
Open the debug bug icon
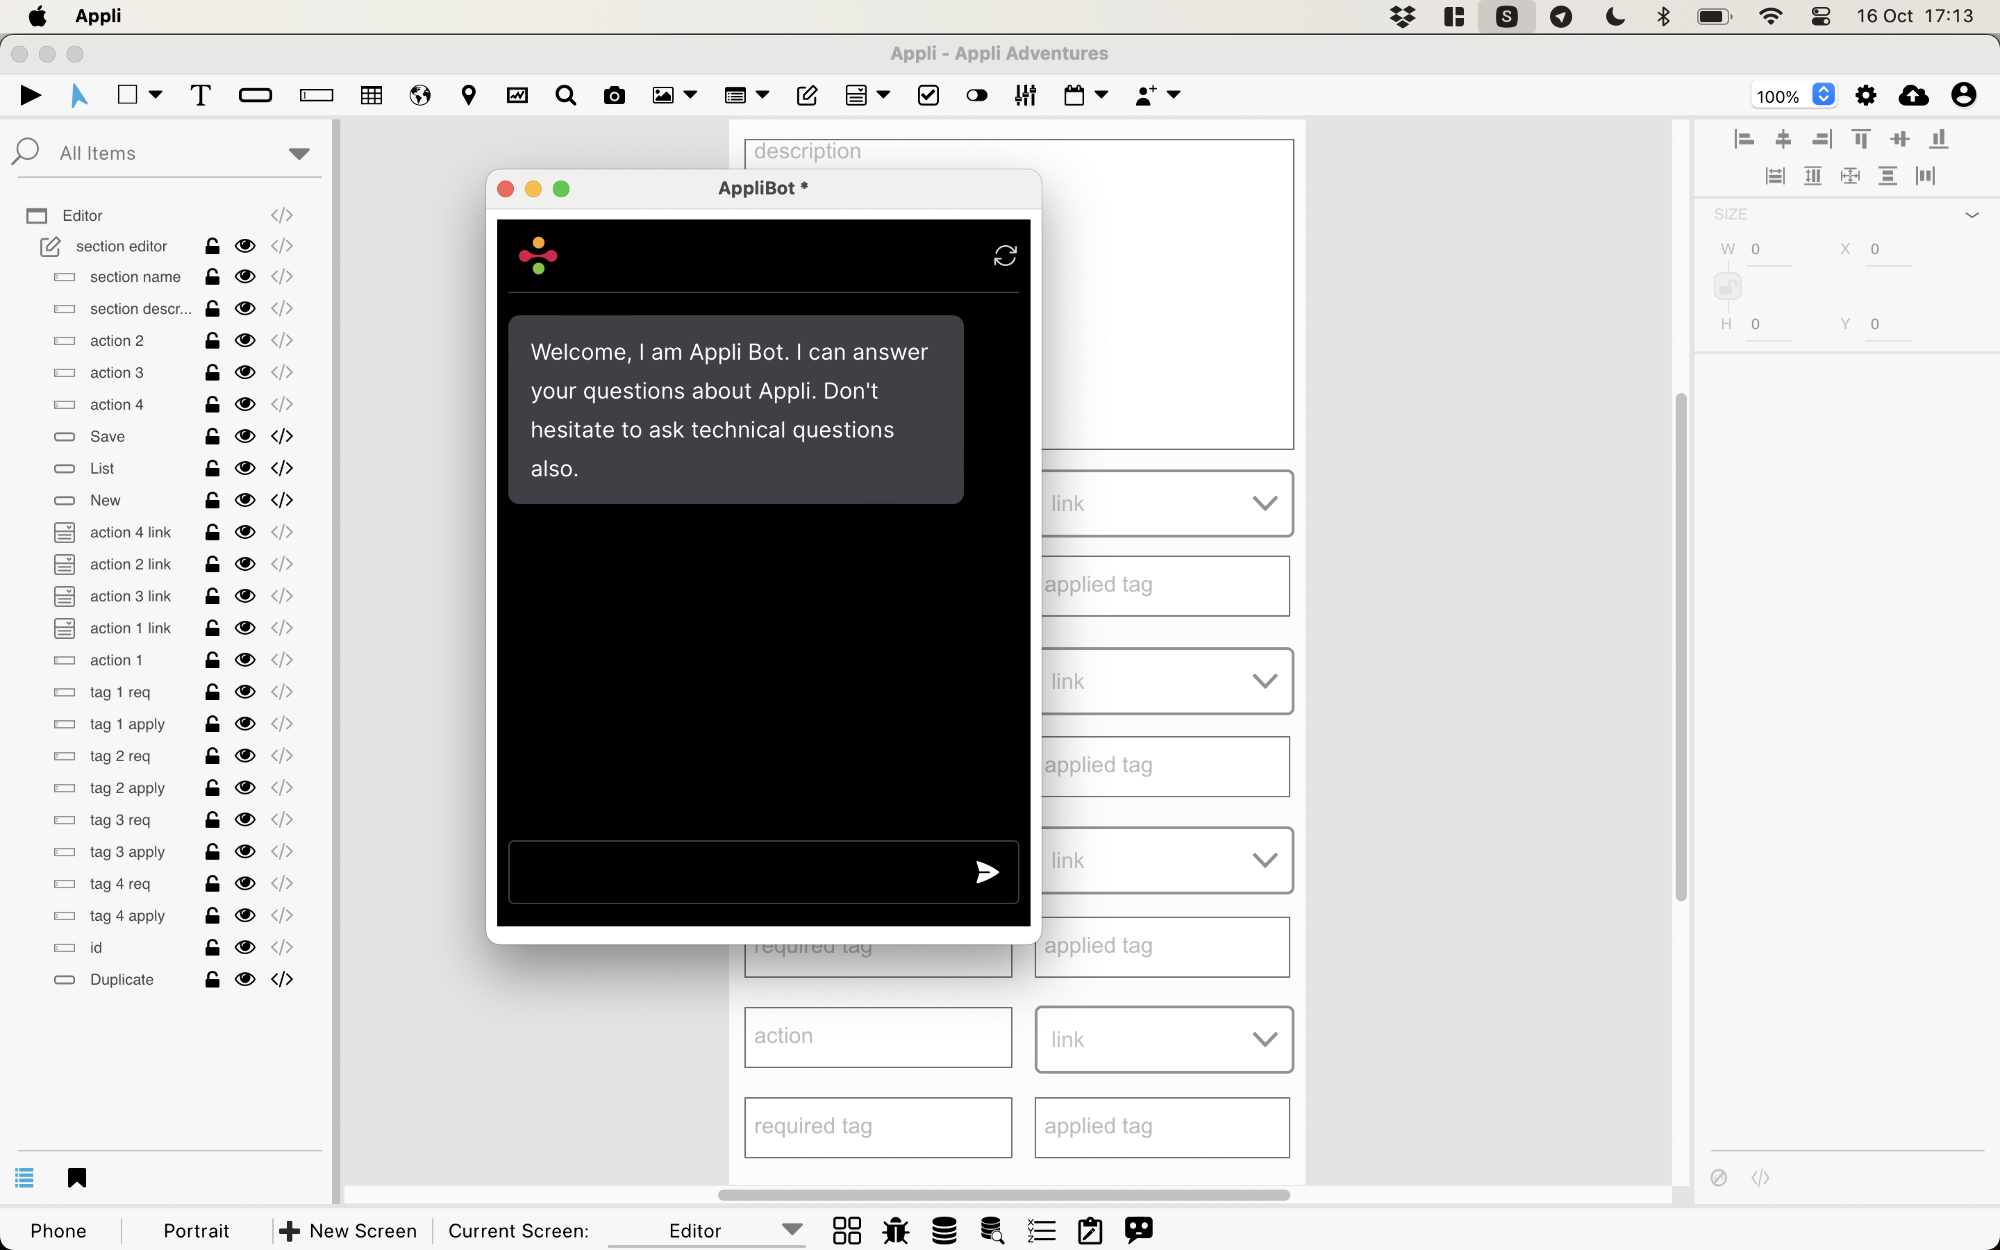pyautogui.click(x=895, y=1230)
